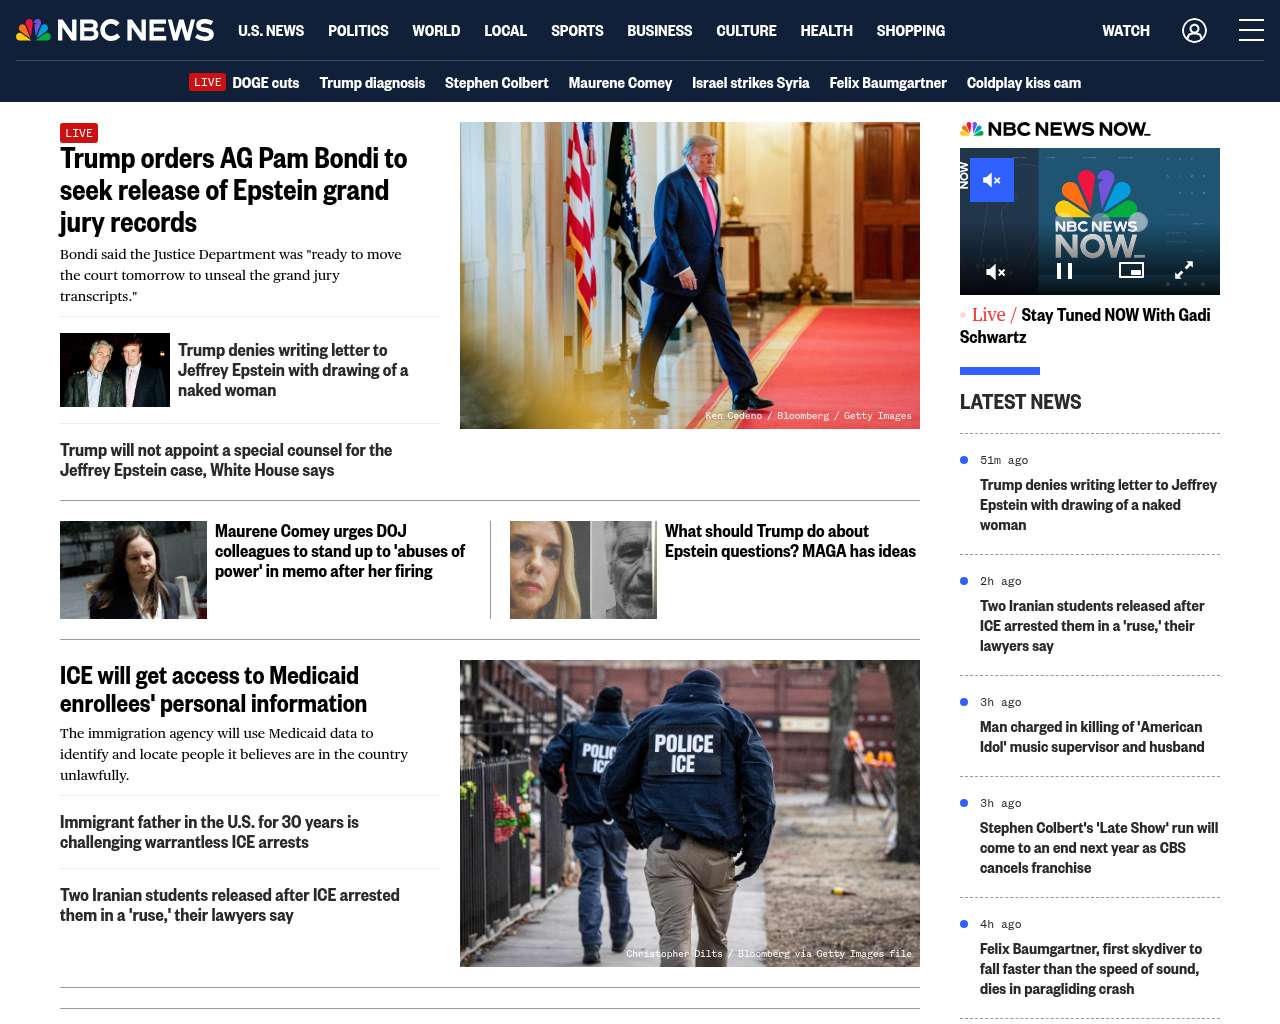Open the Maurene Comey trending topic

620,83
